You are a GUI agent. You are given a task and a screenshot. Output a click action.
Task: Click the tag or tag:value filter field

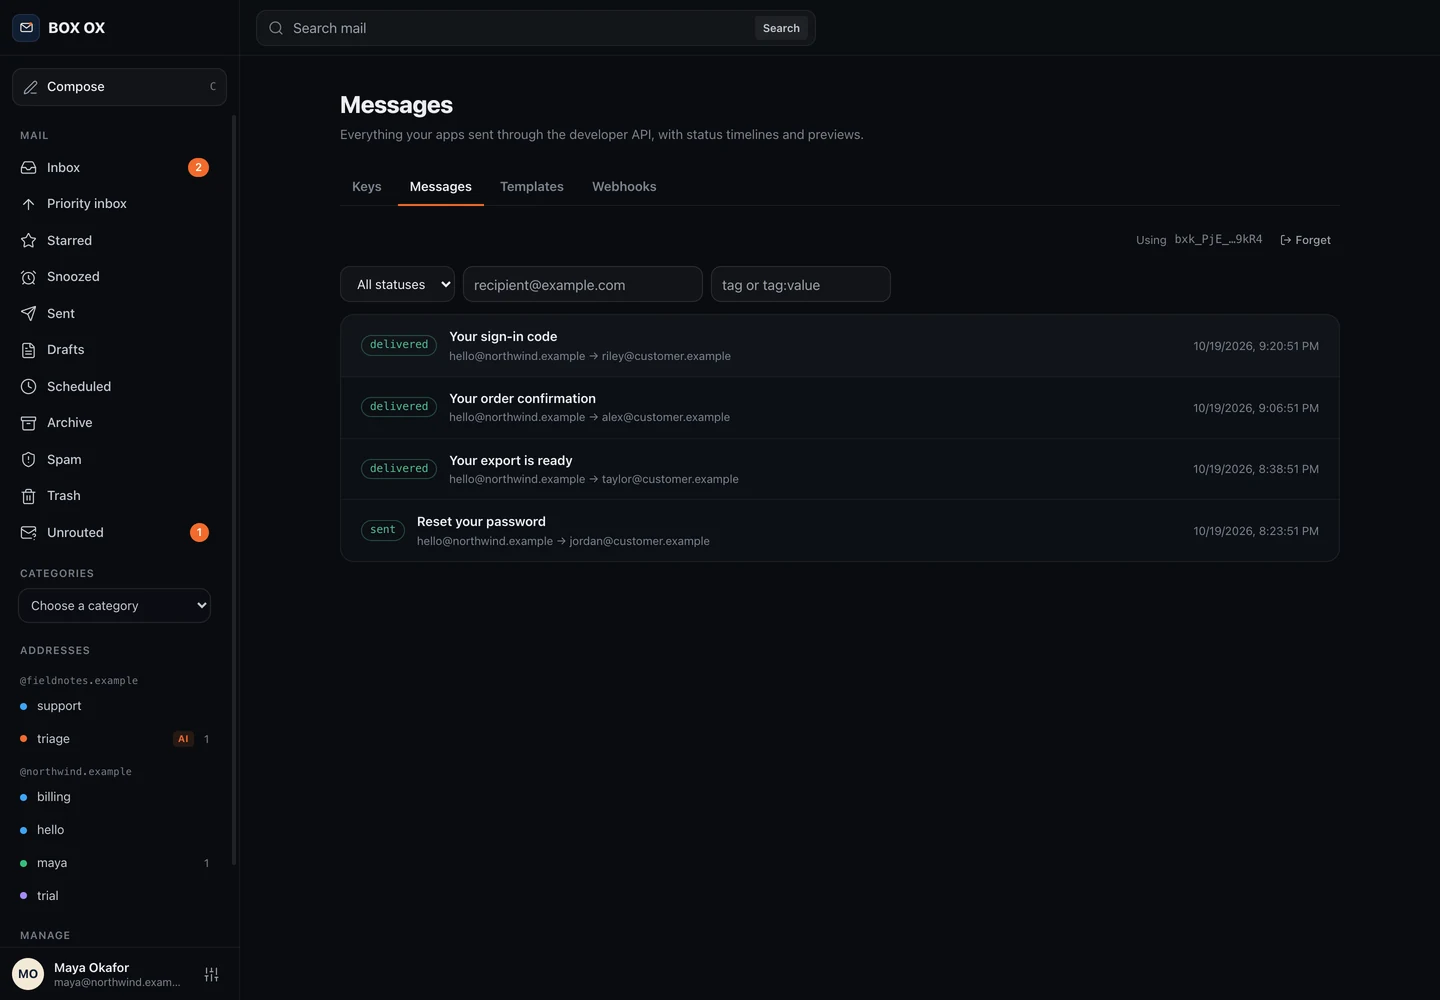(x=801, y=285)
